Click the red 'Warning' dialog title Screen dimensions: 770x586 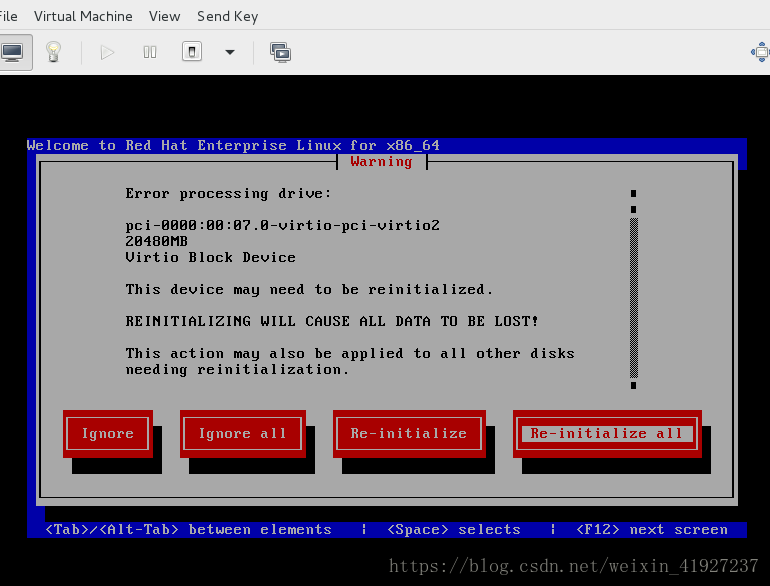pyautogui.click(x=382, y=162)
